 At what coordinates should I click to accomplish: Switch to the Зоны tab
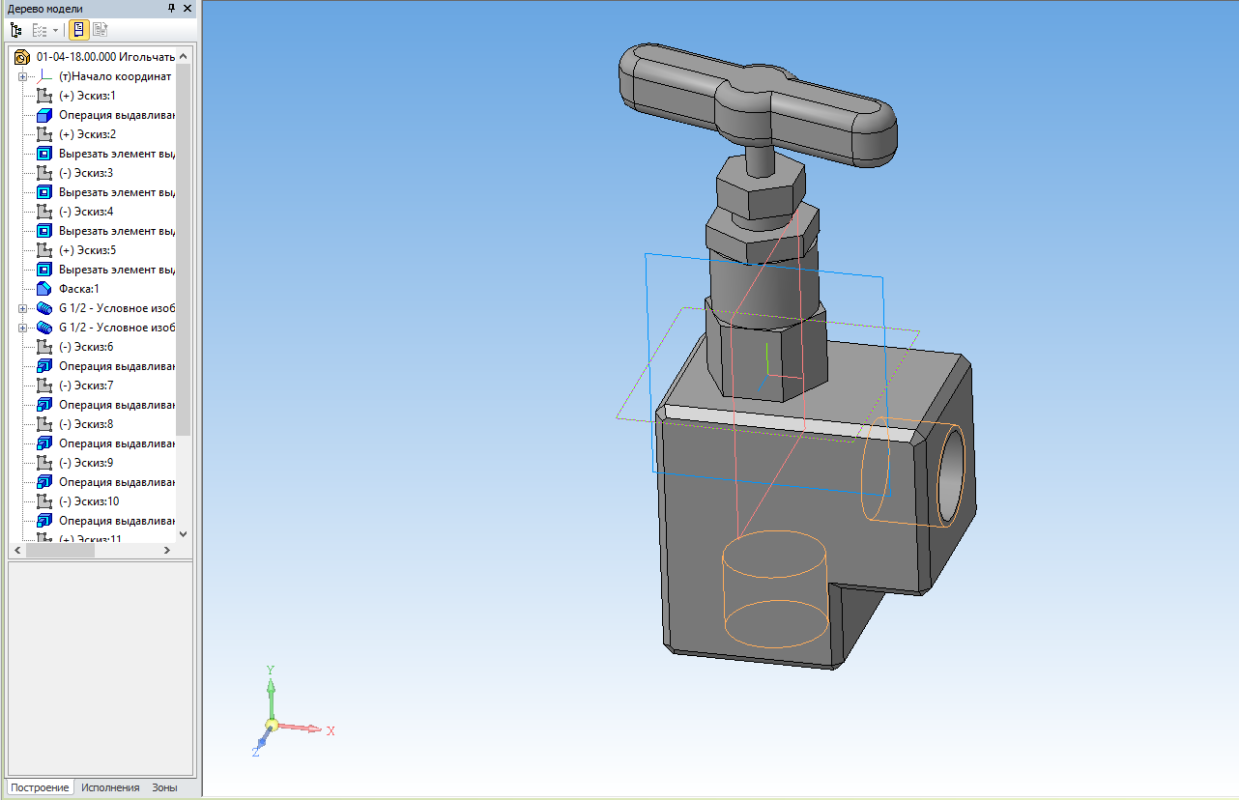point(165,788)
